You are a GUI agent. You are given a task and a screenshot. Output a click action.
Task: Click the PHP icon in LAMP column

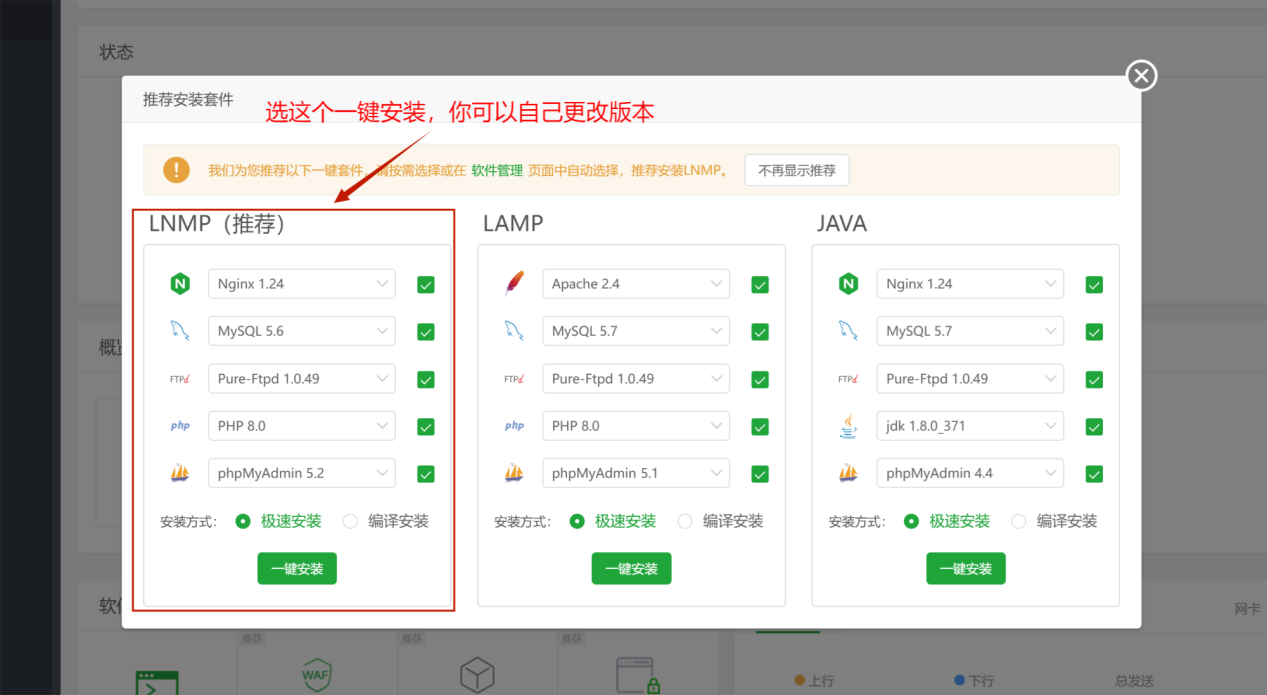[514, 426]
